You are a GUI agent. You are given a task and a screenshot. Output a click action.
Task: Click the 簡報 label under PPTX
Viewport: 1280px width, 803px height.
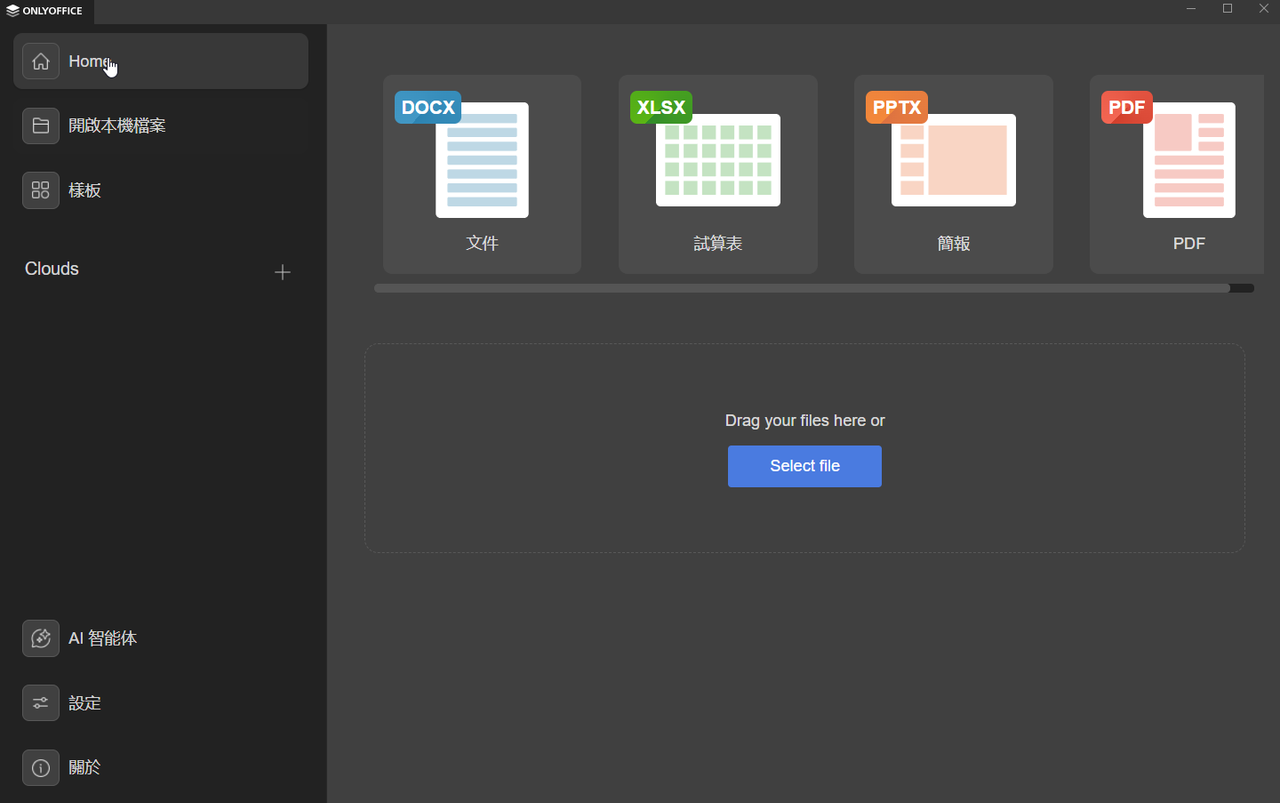[954, 243]
